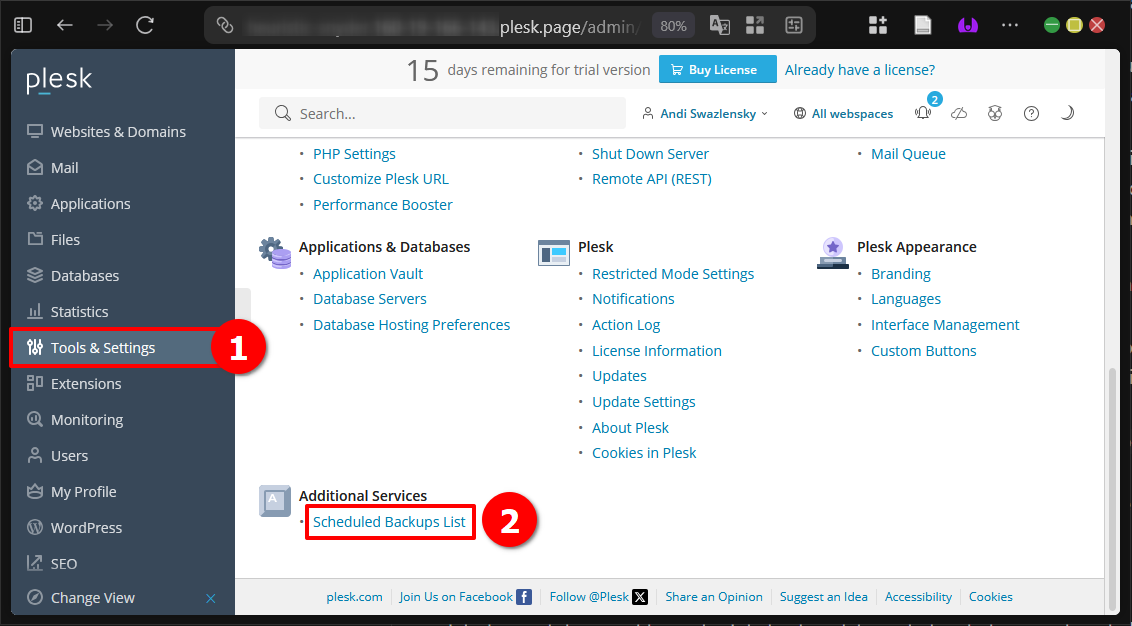This screenshot has height=626, width=1132.
Task: Open the All webspaces selector
Action: (x=843, y=113)
